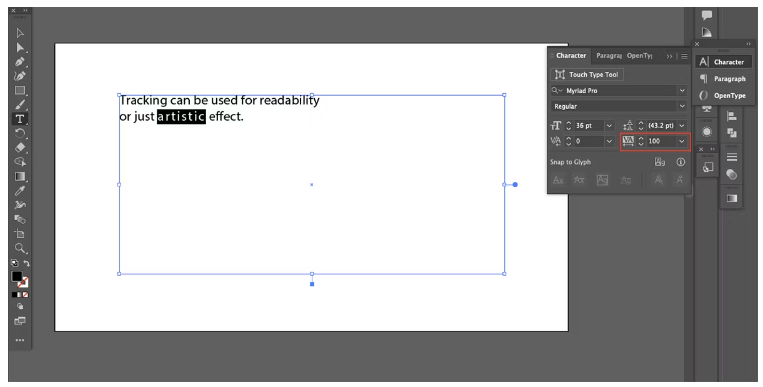763x387 pixels.
Task: Click the None color button
Action: [26, 295]
